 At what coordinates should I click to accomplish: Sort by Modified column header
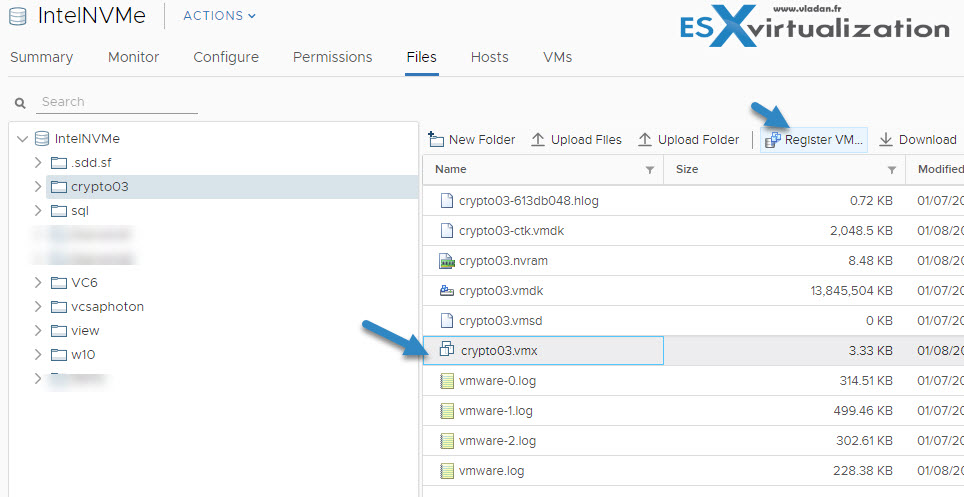(941, 169)
